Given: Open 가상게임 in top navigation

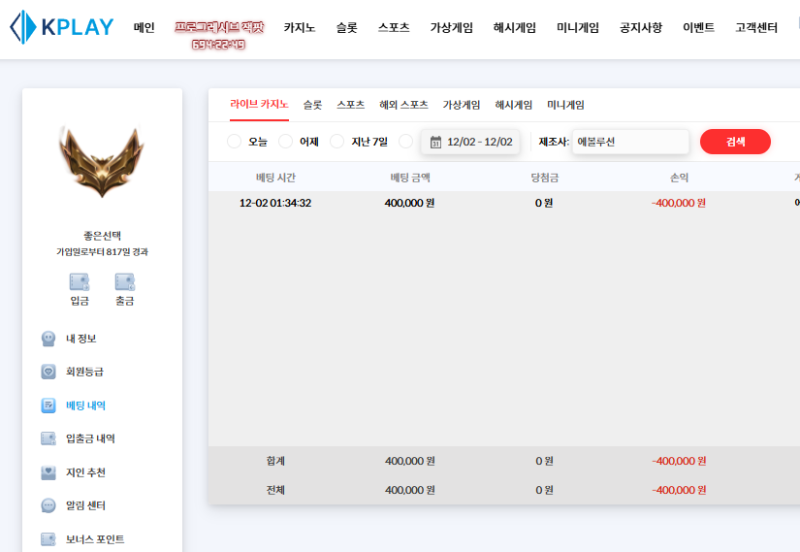Looking at the screenshot, I should coord(452,28).
